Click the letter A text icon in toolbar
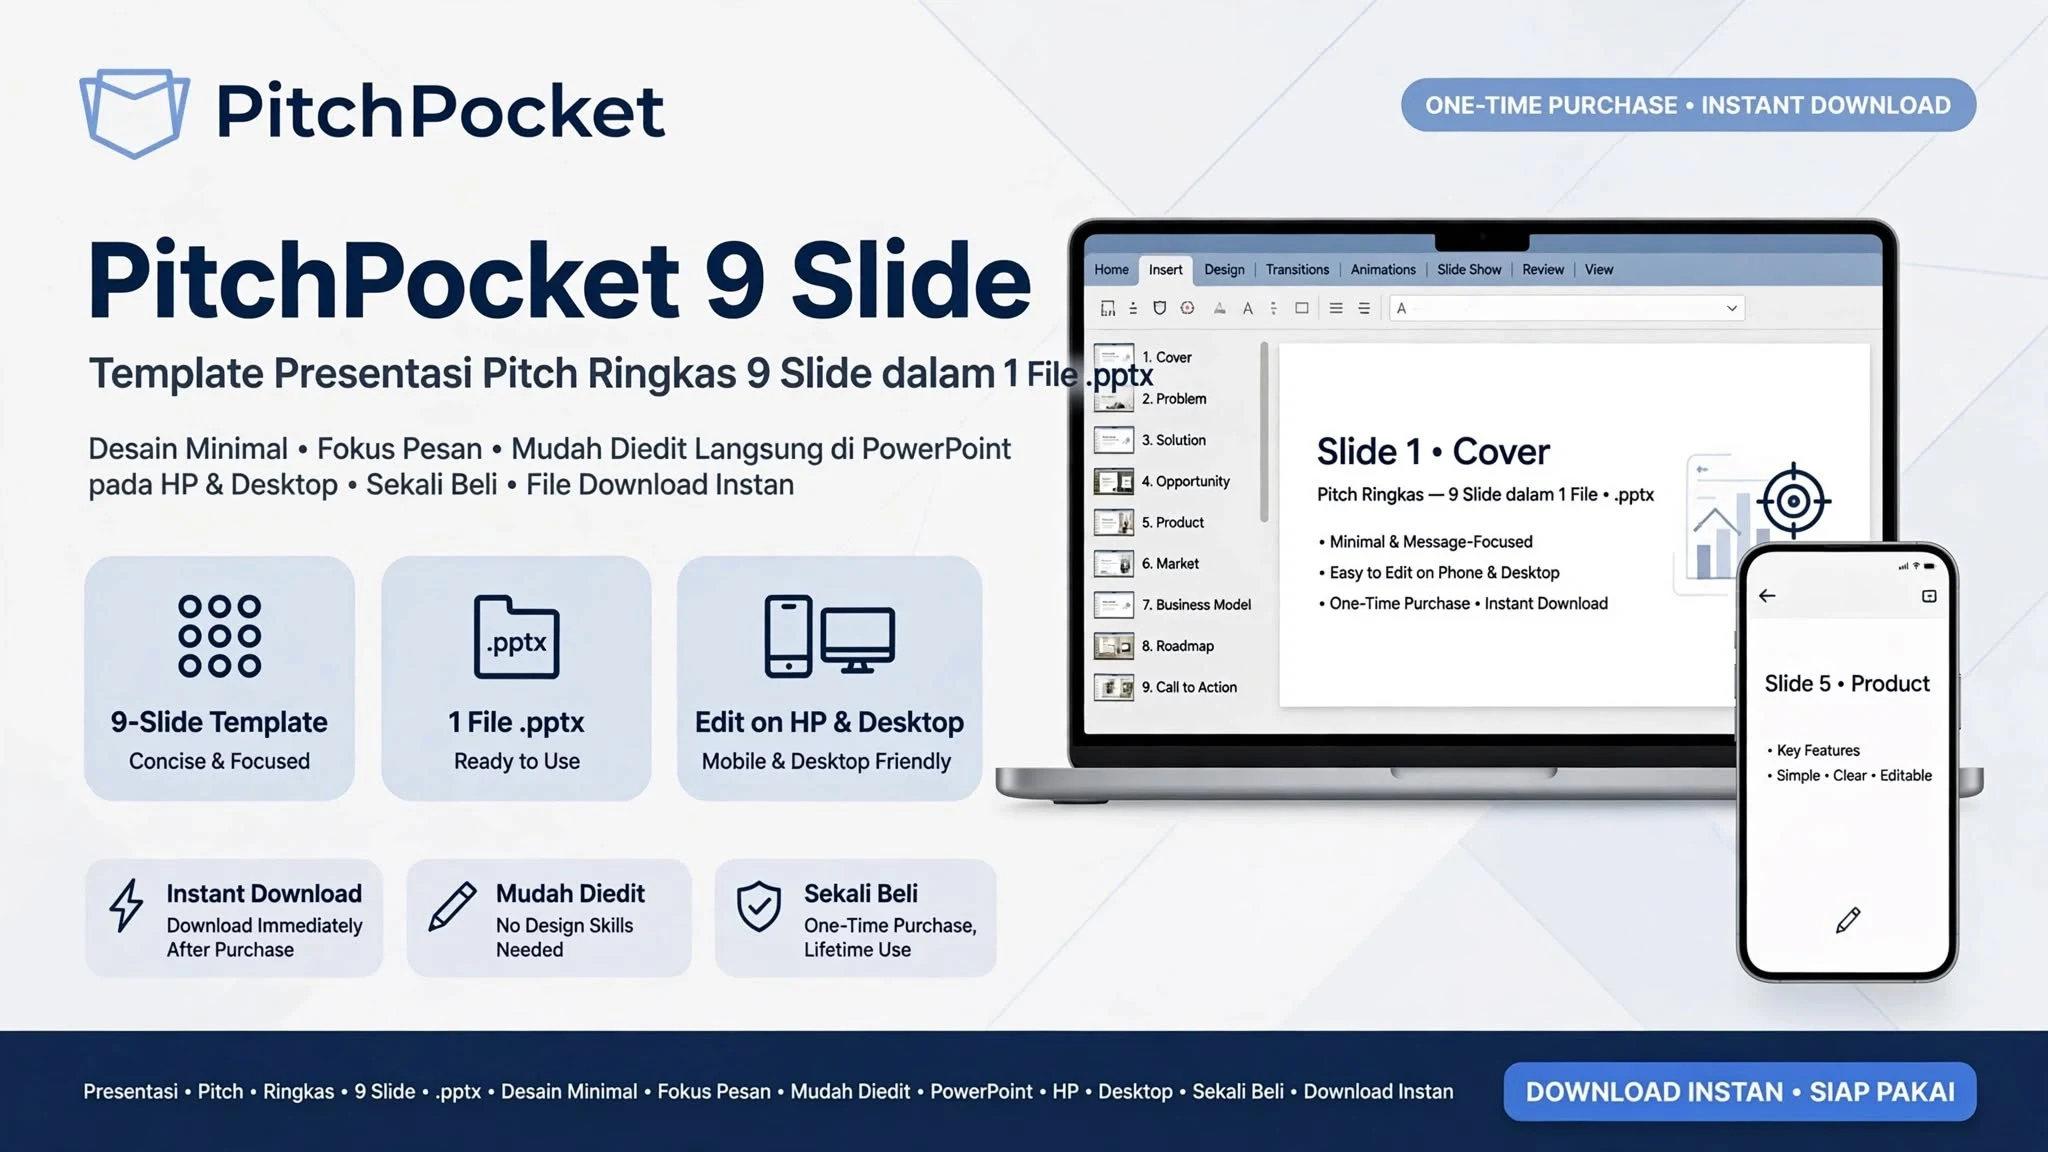This screenshot has width=2048, height=1152. [x=1247, y=309]
